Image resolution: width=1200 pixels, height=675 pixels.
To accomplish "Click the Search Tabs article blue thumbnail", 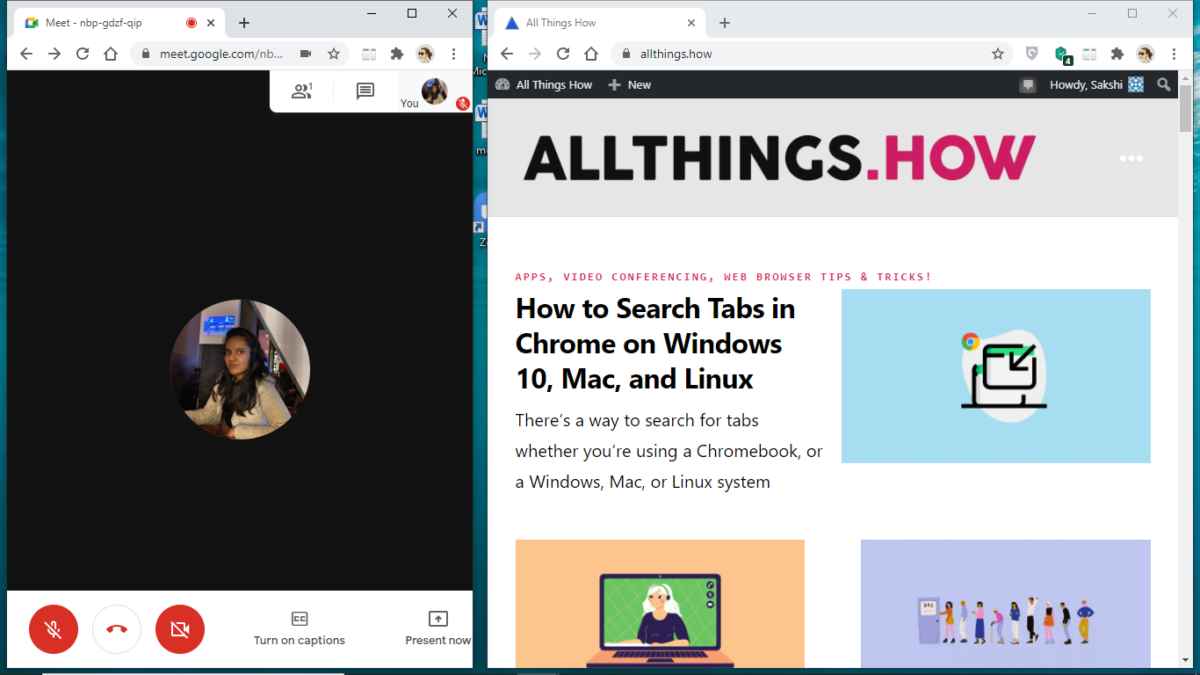I will pyautogui.click(x=996, y=376).
